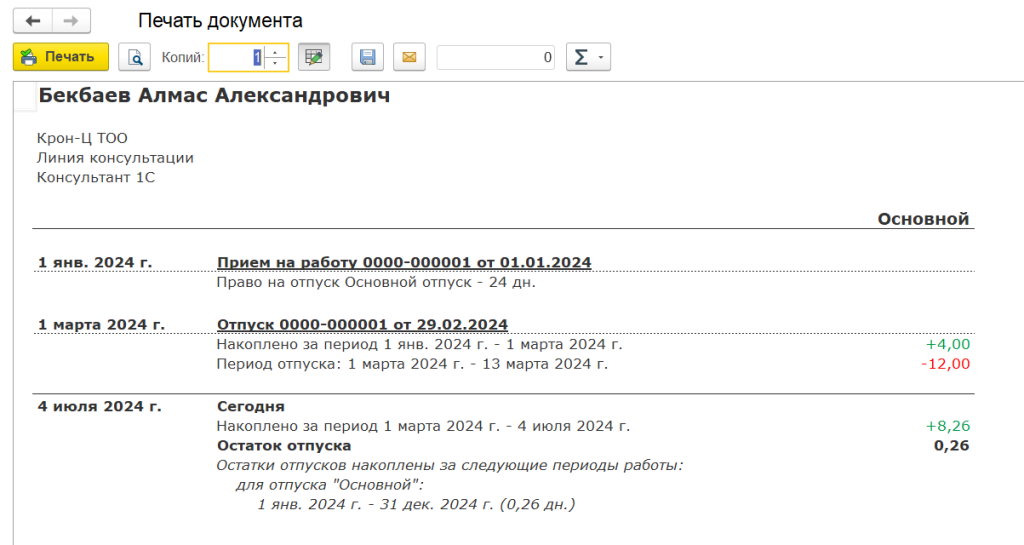1024x545 pixels.
Task: Open Прием на работу 0000-000001 document link
Action: 403,262
